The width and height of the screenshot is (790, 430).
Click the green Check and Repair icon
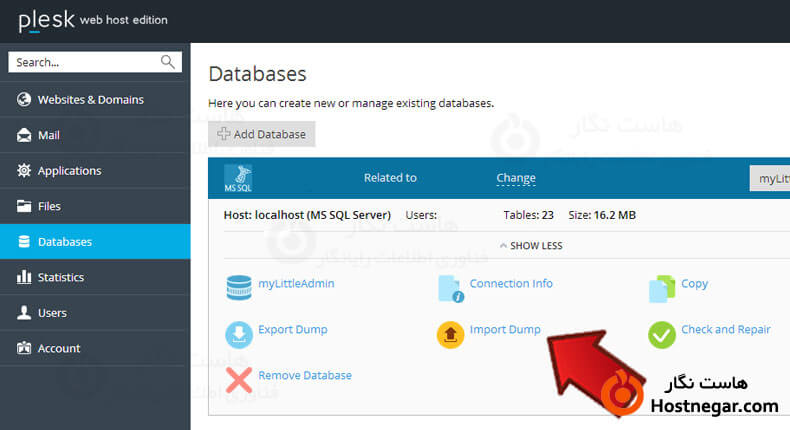point(662,334)
